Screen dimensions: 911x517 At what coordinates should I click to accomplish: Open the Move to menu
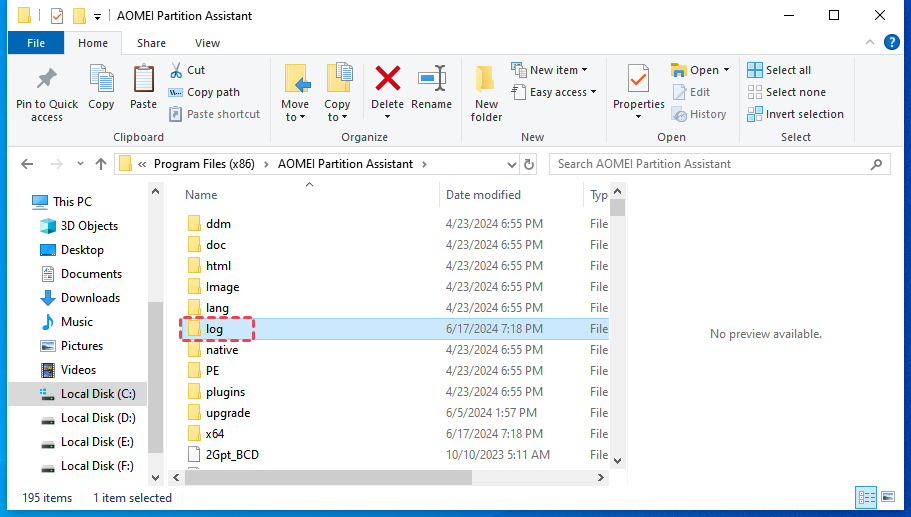pos(295,93)
